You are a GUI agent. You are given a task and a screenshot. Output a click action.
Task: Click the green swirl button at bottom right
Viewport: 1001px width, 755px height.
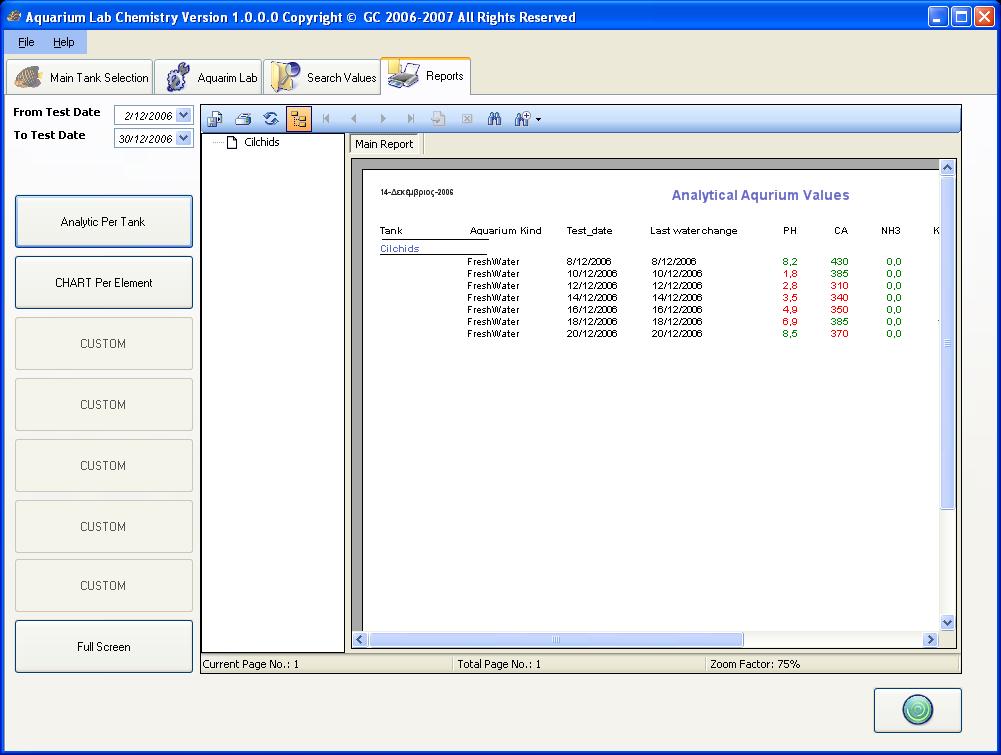pyautogui.click(x=917, y=710)
